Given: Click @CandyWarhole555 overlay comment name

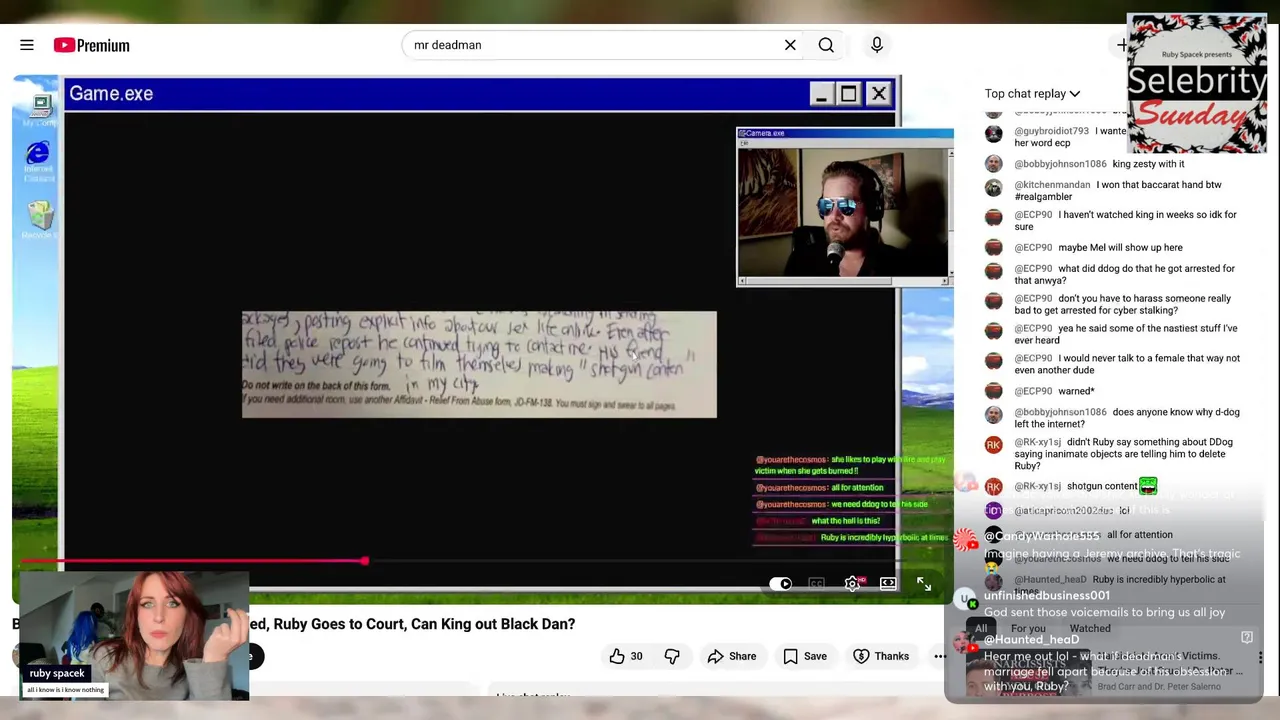Looking at the screenshot, I should coord(1042,537).
